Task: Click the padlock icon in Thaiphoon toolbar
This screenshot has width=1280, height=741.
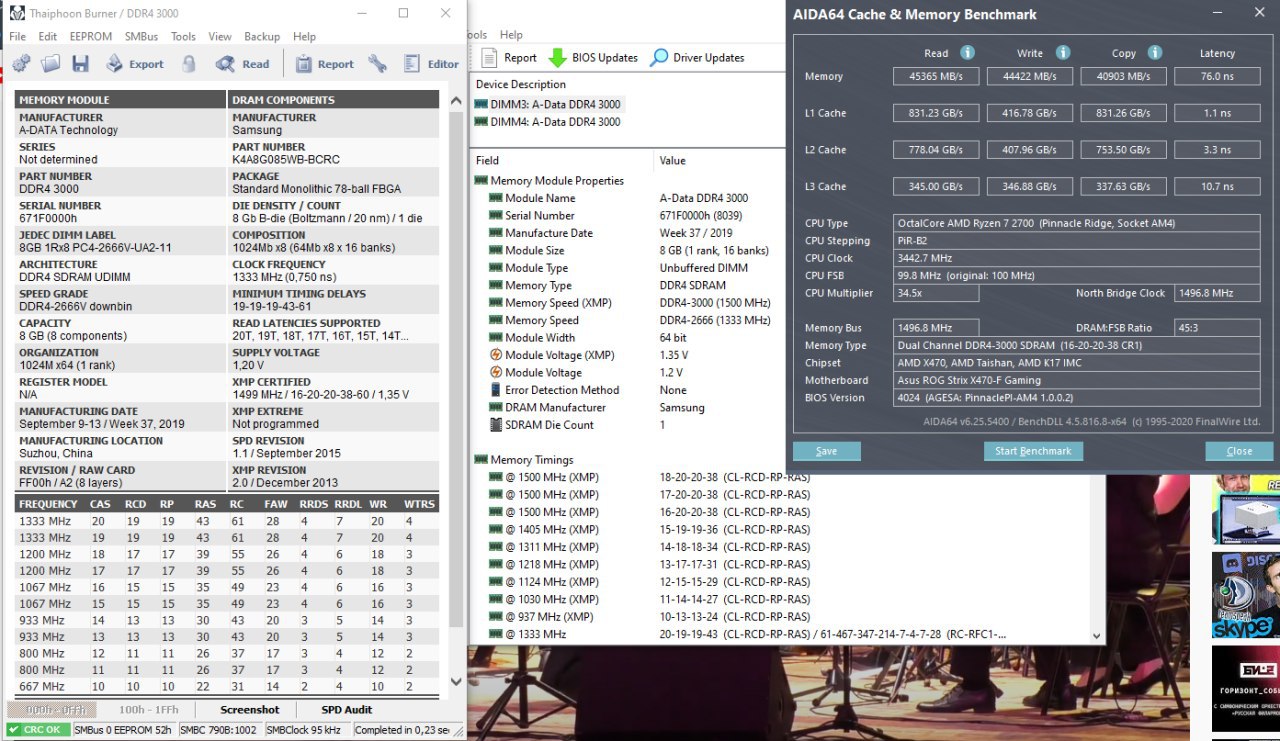Action: (189, 64)
